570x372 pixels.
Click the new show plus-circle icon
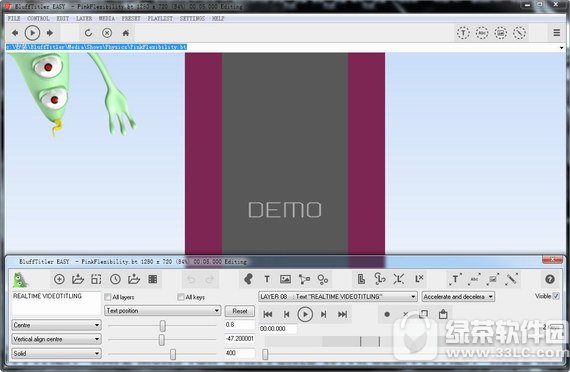click(59, 279)
